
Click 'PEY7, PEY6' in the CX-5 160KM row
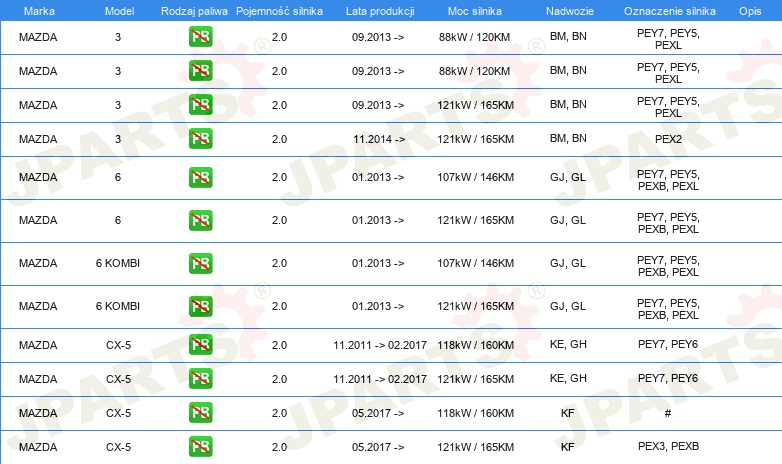click(668, 344)
